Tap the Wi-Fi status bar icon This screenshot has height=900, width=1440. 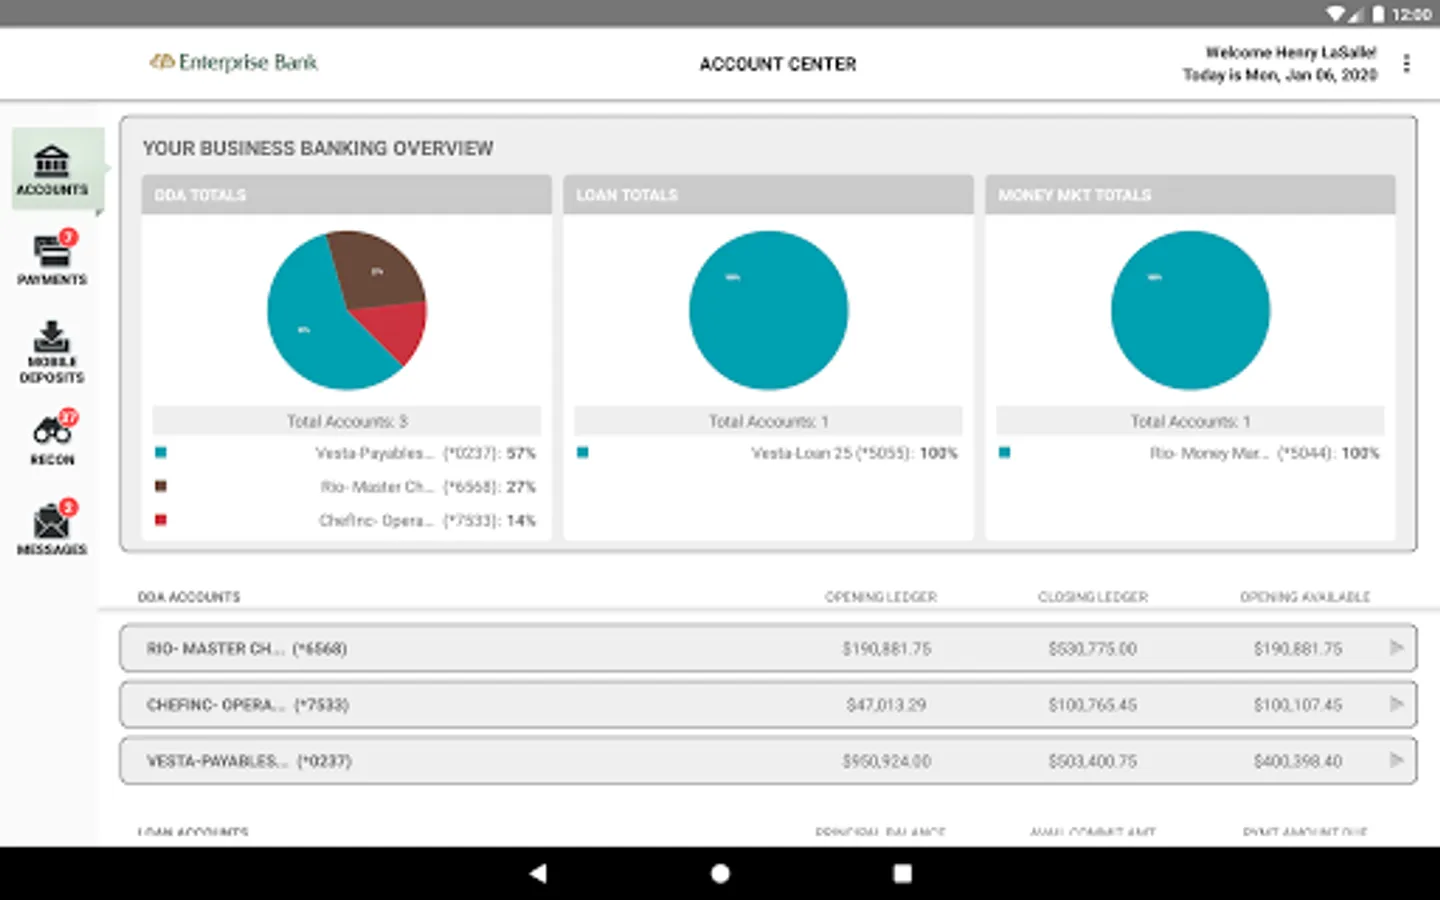1336,14
